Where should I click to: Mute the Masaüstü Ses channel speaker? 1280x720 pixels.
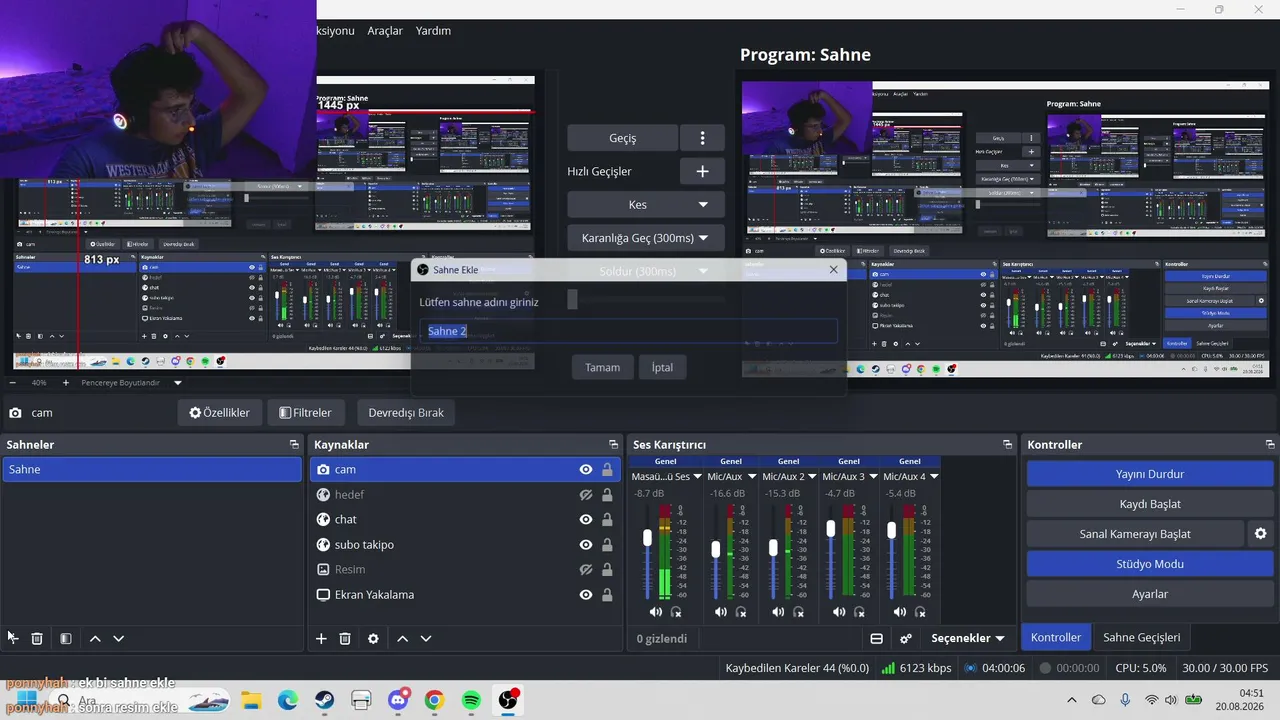(656, 612)
